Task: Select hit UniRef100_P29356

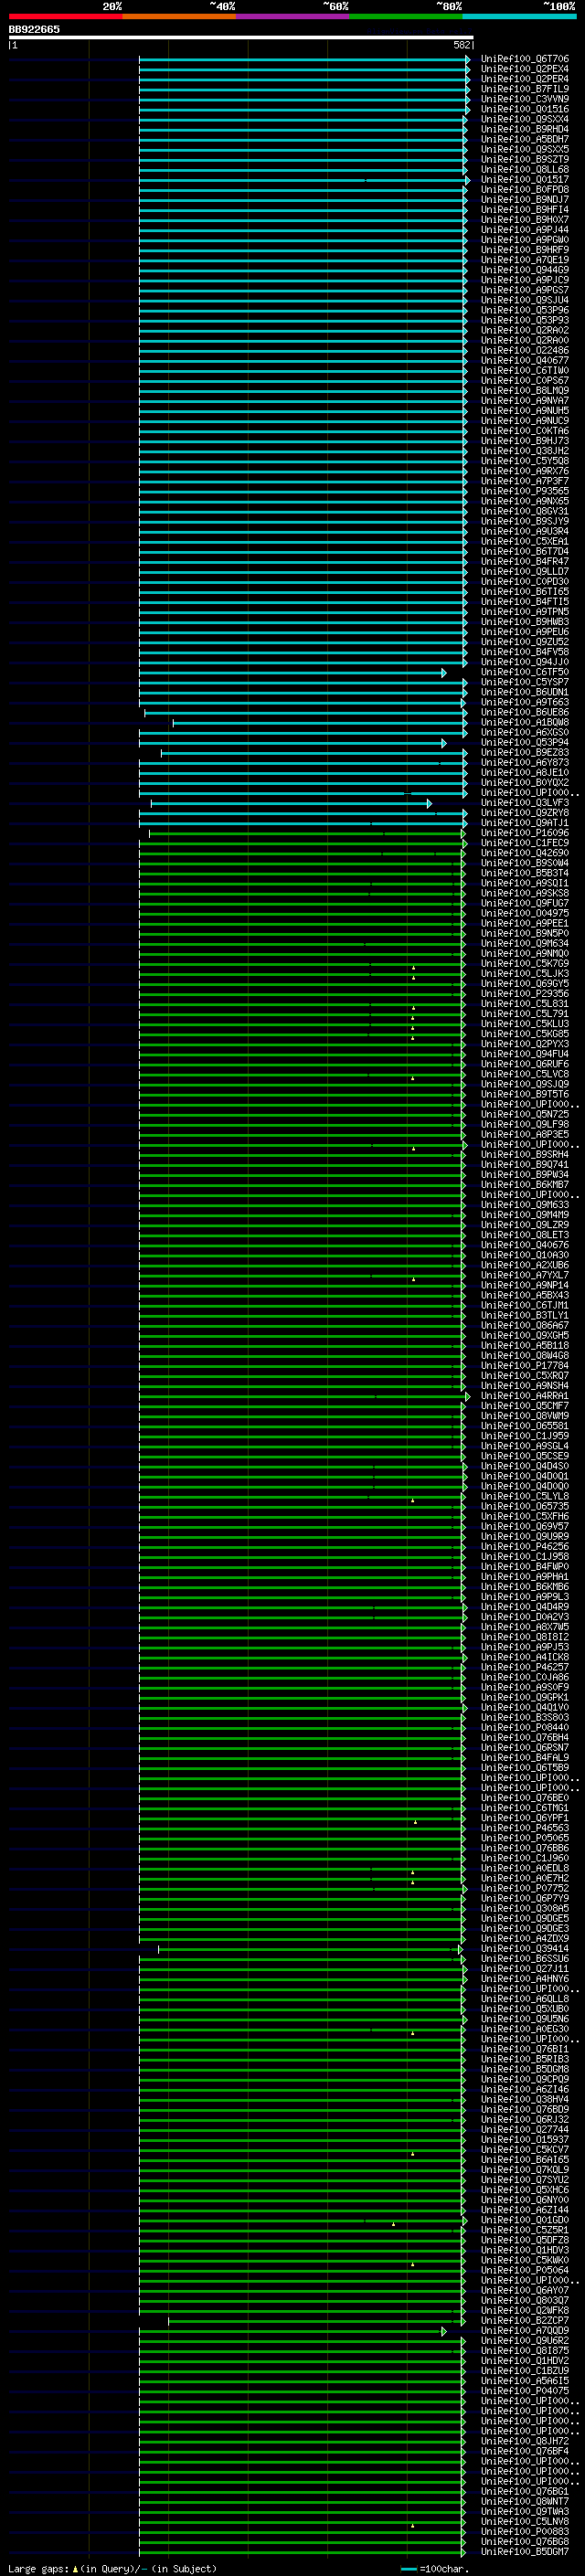Action: tap(525, 994)
